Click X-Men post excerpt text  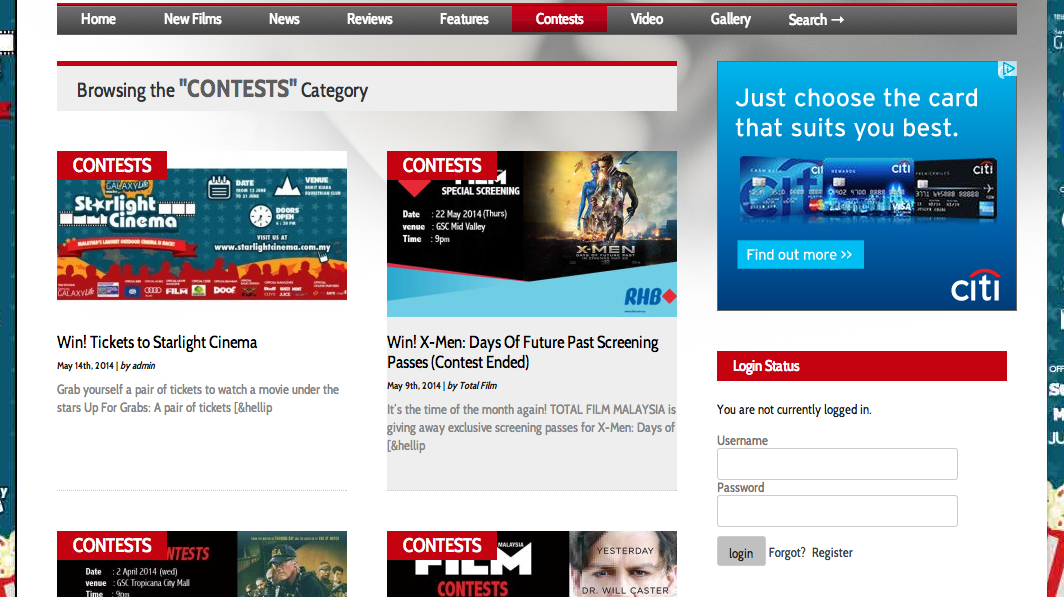[x=531, y=427]
